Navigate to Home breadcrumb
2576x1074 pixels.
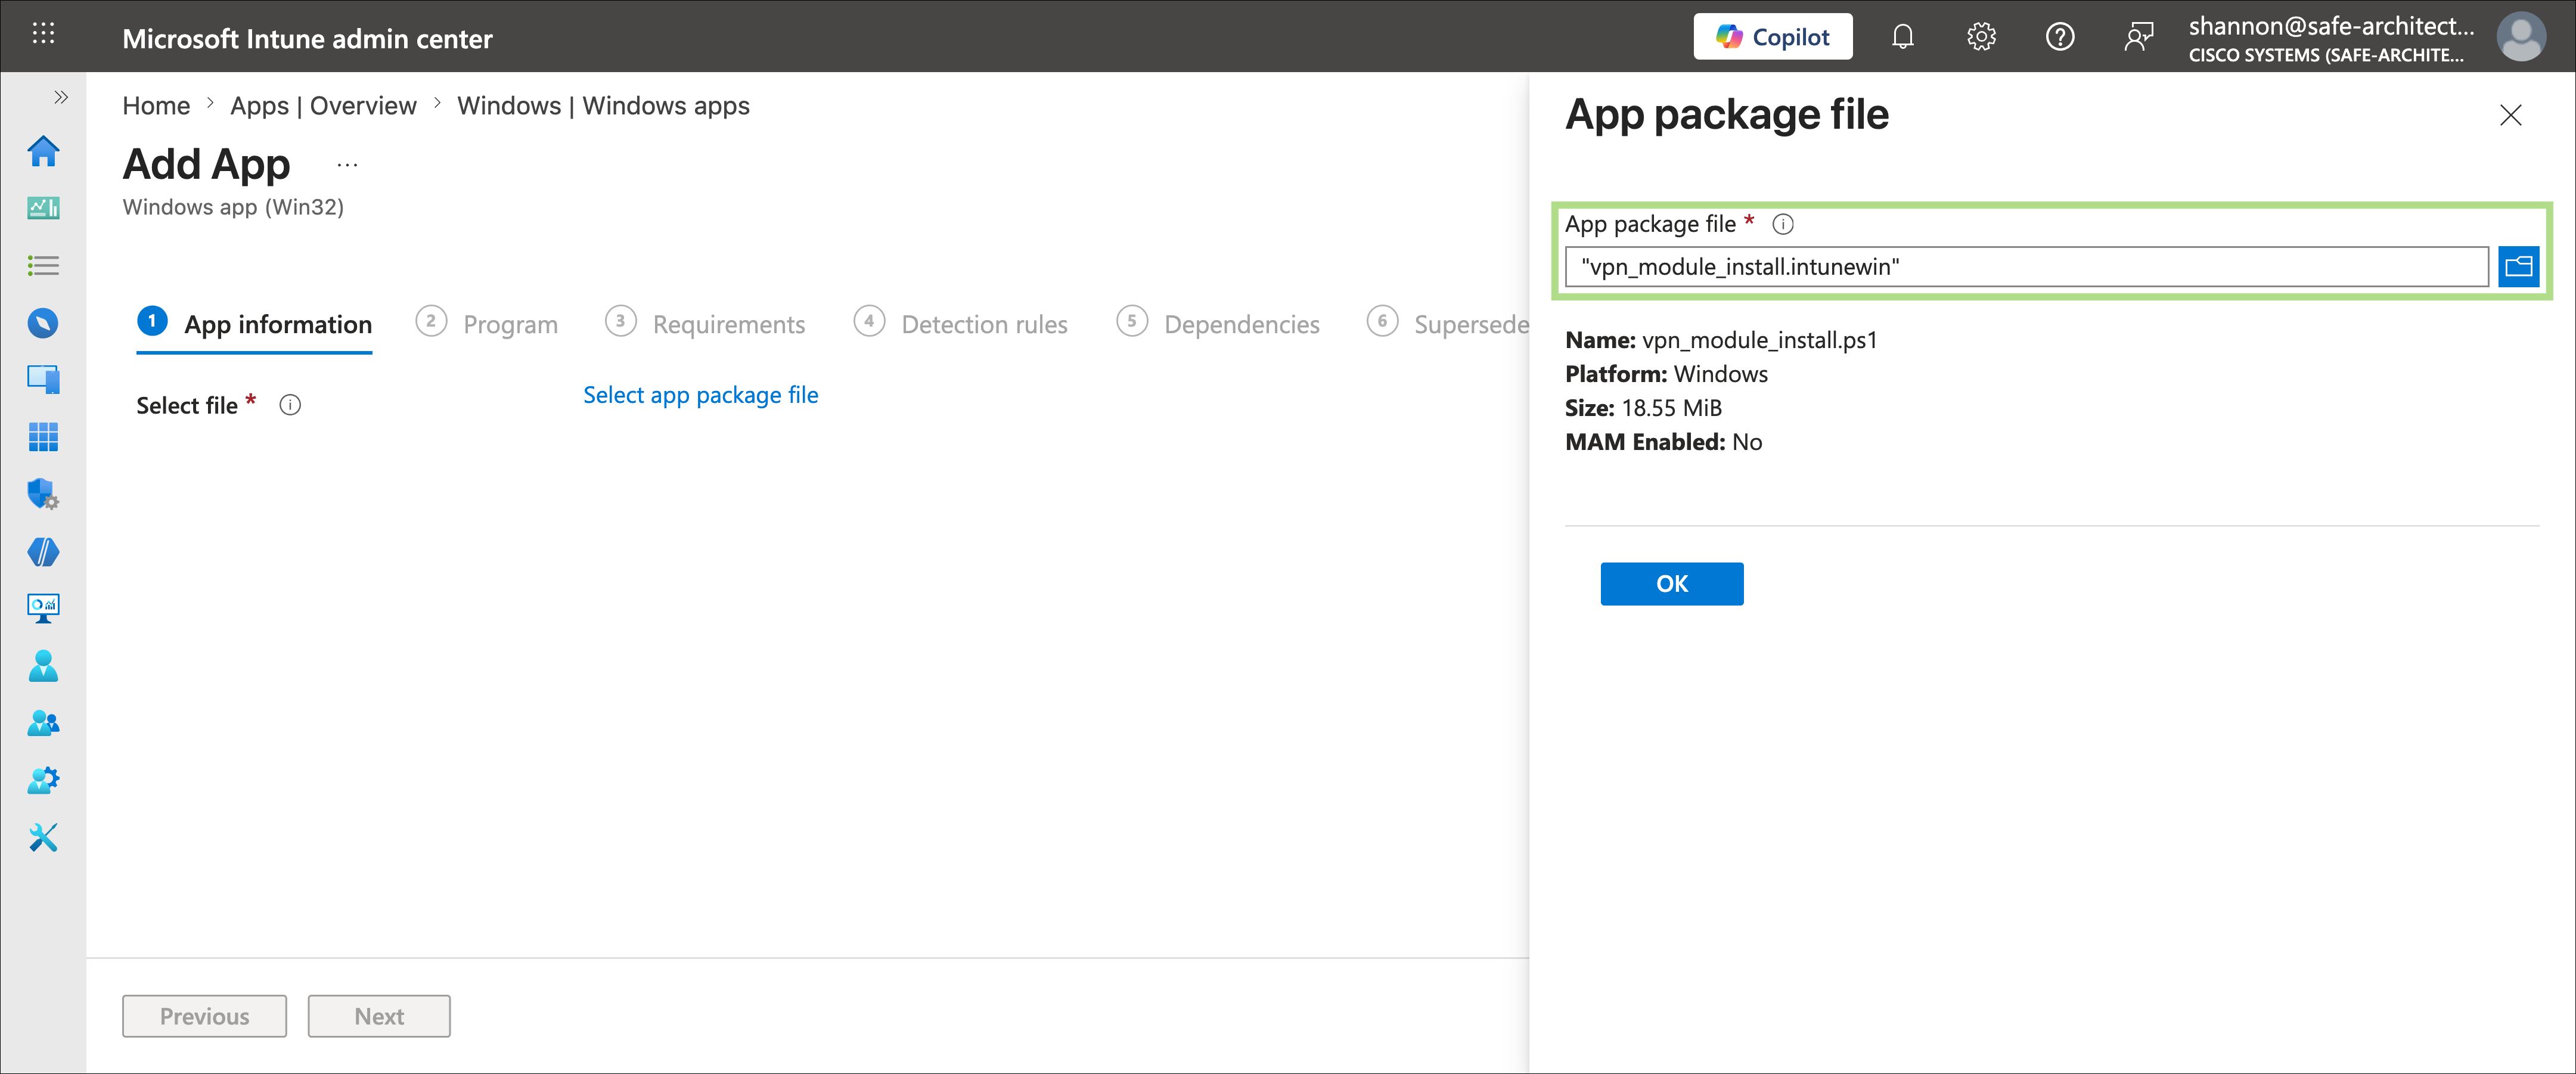[x=156, y=106]
